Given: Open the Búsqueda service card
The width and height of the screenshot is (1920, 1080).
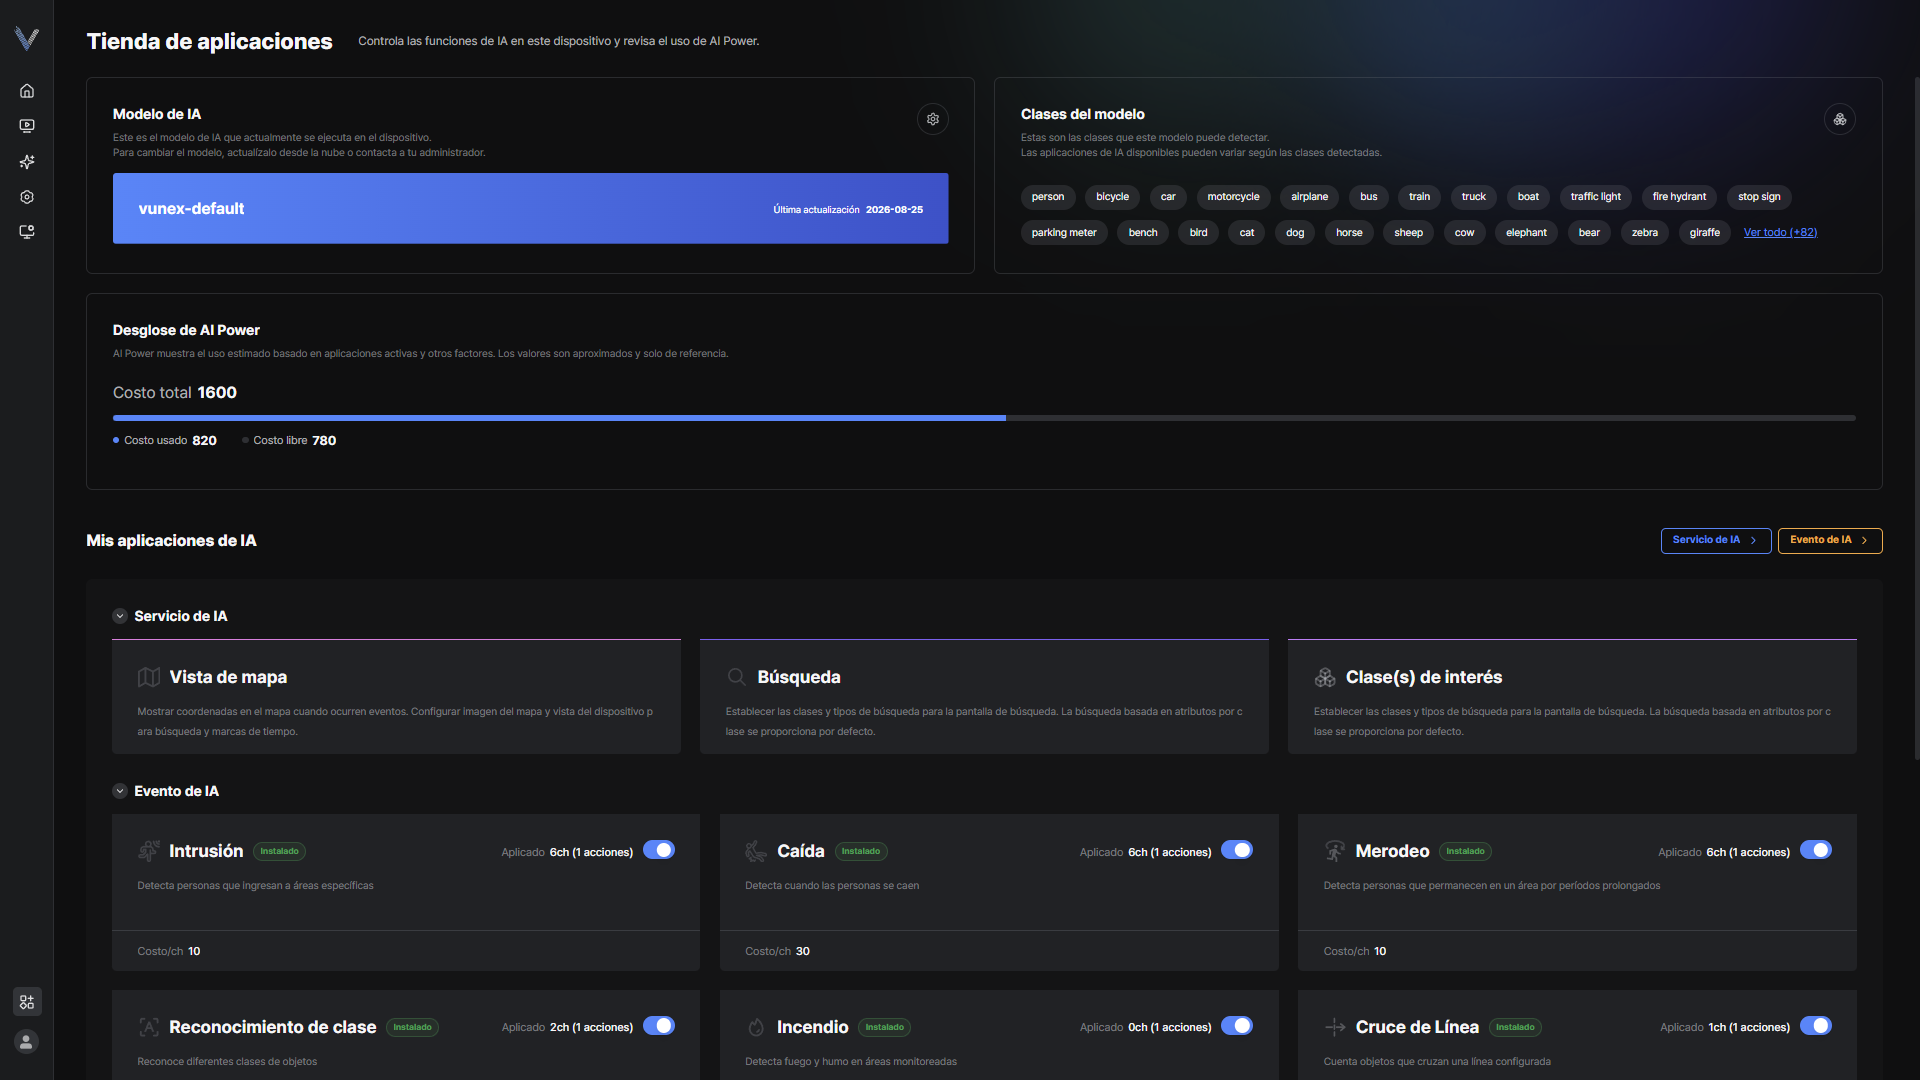Looking at the screenshot, I should point(984,697).
